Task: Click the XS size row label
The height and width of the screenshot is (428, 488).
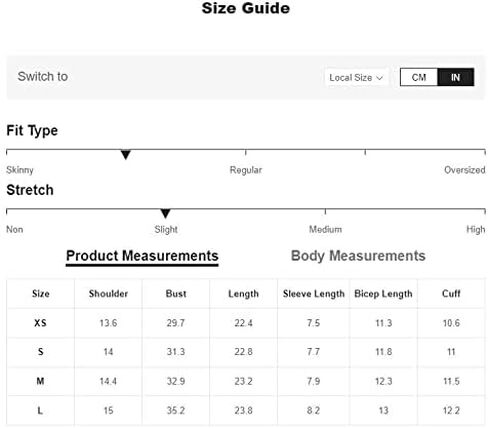Action: pos(40,323)
